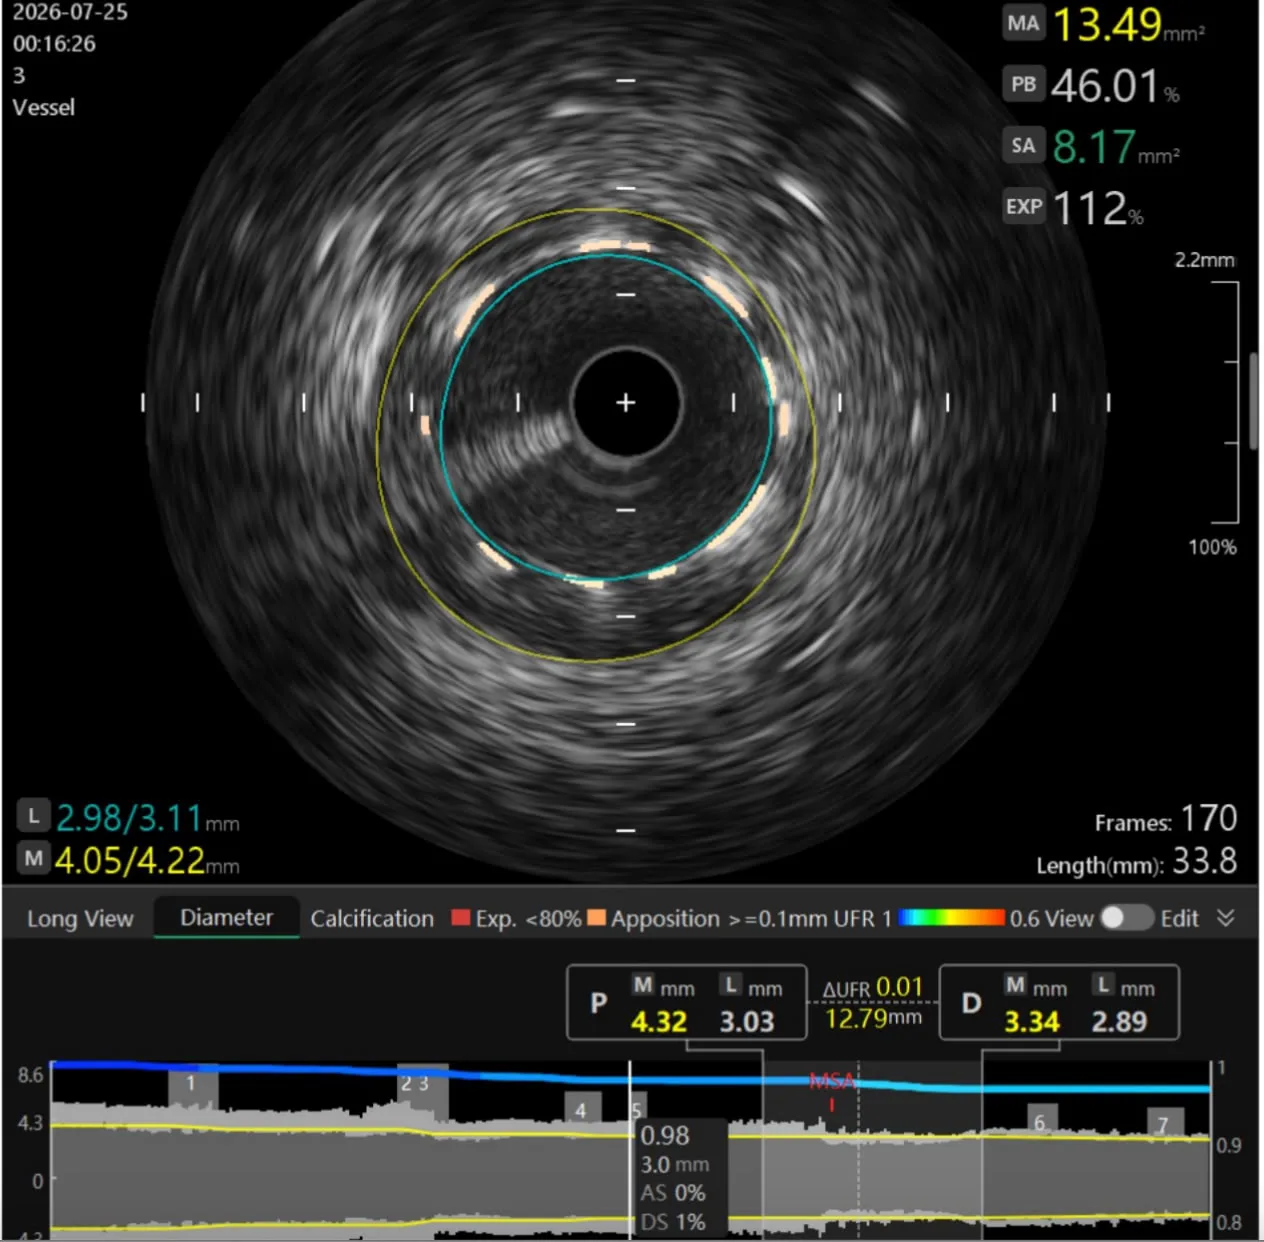
Task: Expand options with the double chevron
Action: 1226,918
